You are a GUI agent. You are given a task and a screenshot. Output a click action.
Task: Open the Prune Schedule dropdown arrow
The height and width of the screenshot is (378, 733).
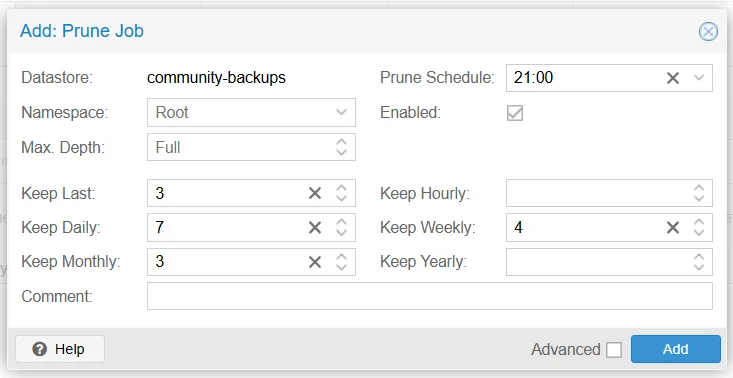point(699,78)
